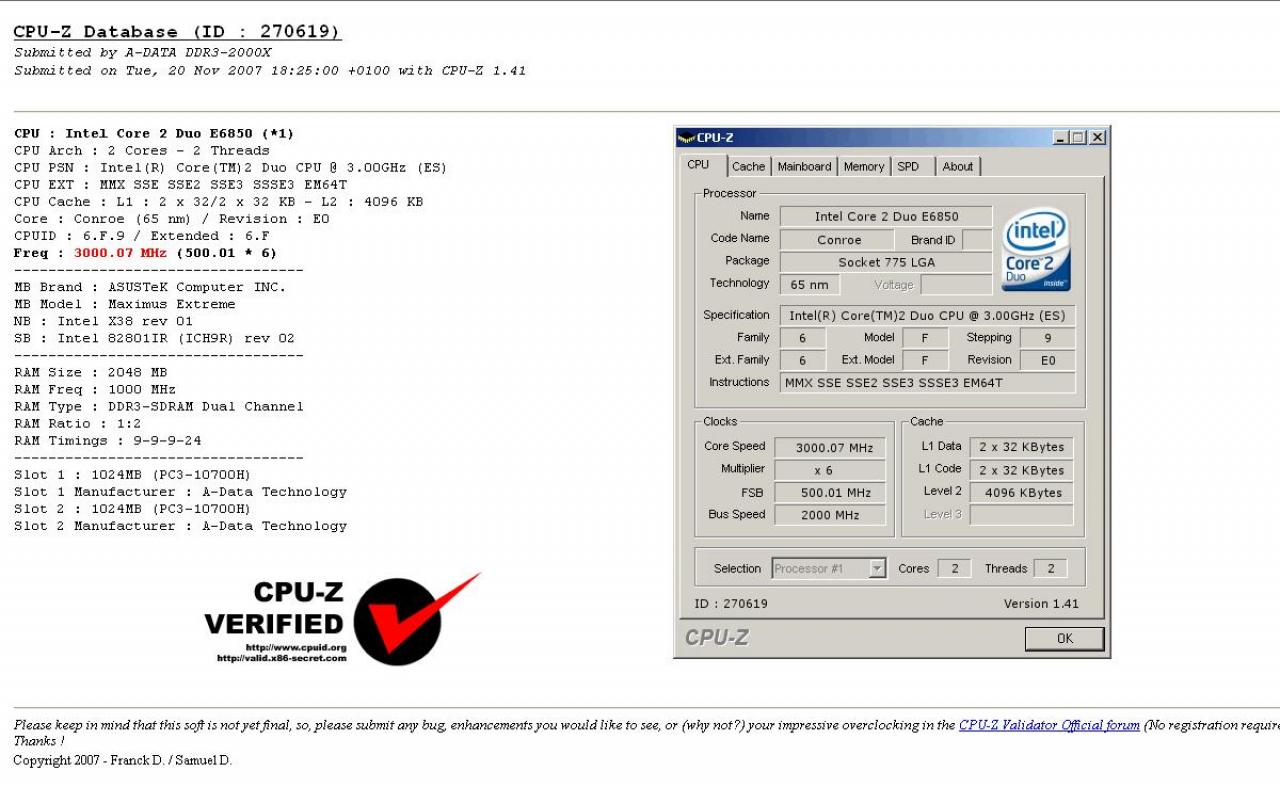Screen dimensions: 1280x787
Task: Click the CPU-Z title bar icon
Action: tap(686, 138)
